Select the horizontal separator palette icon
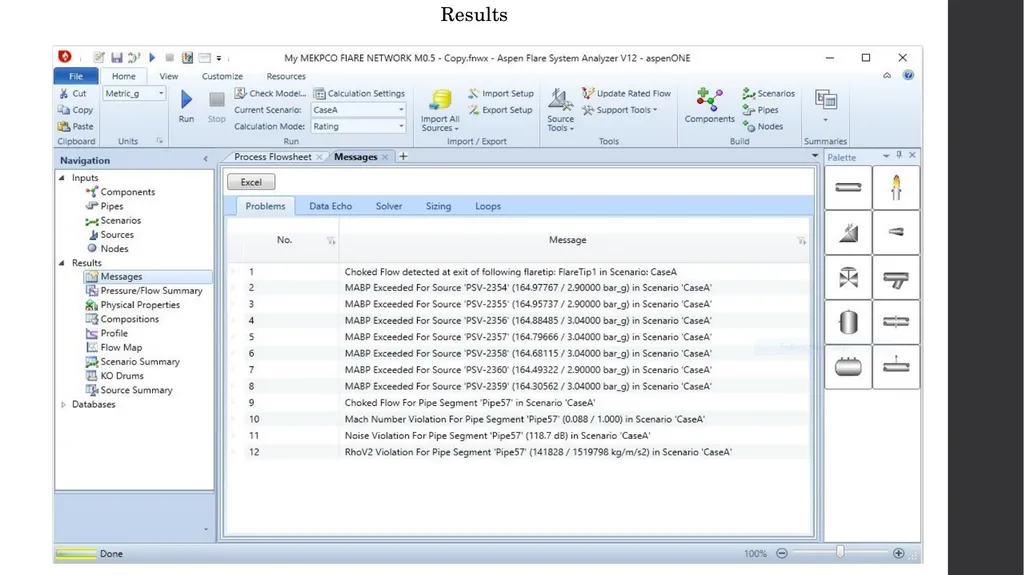This screenshot has height=575, width=1024. pos(848,367)
